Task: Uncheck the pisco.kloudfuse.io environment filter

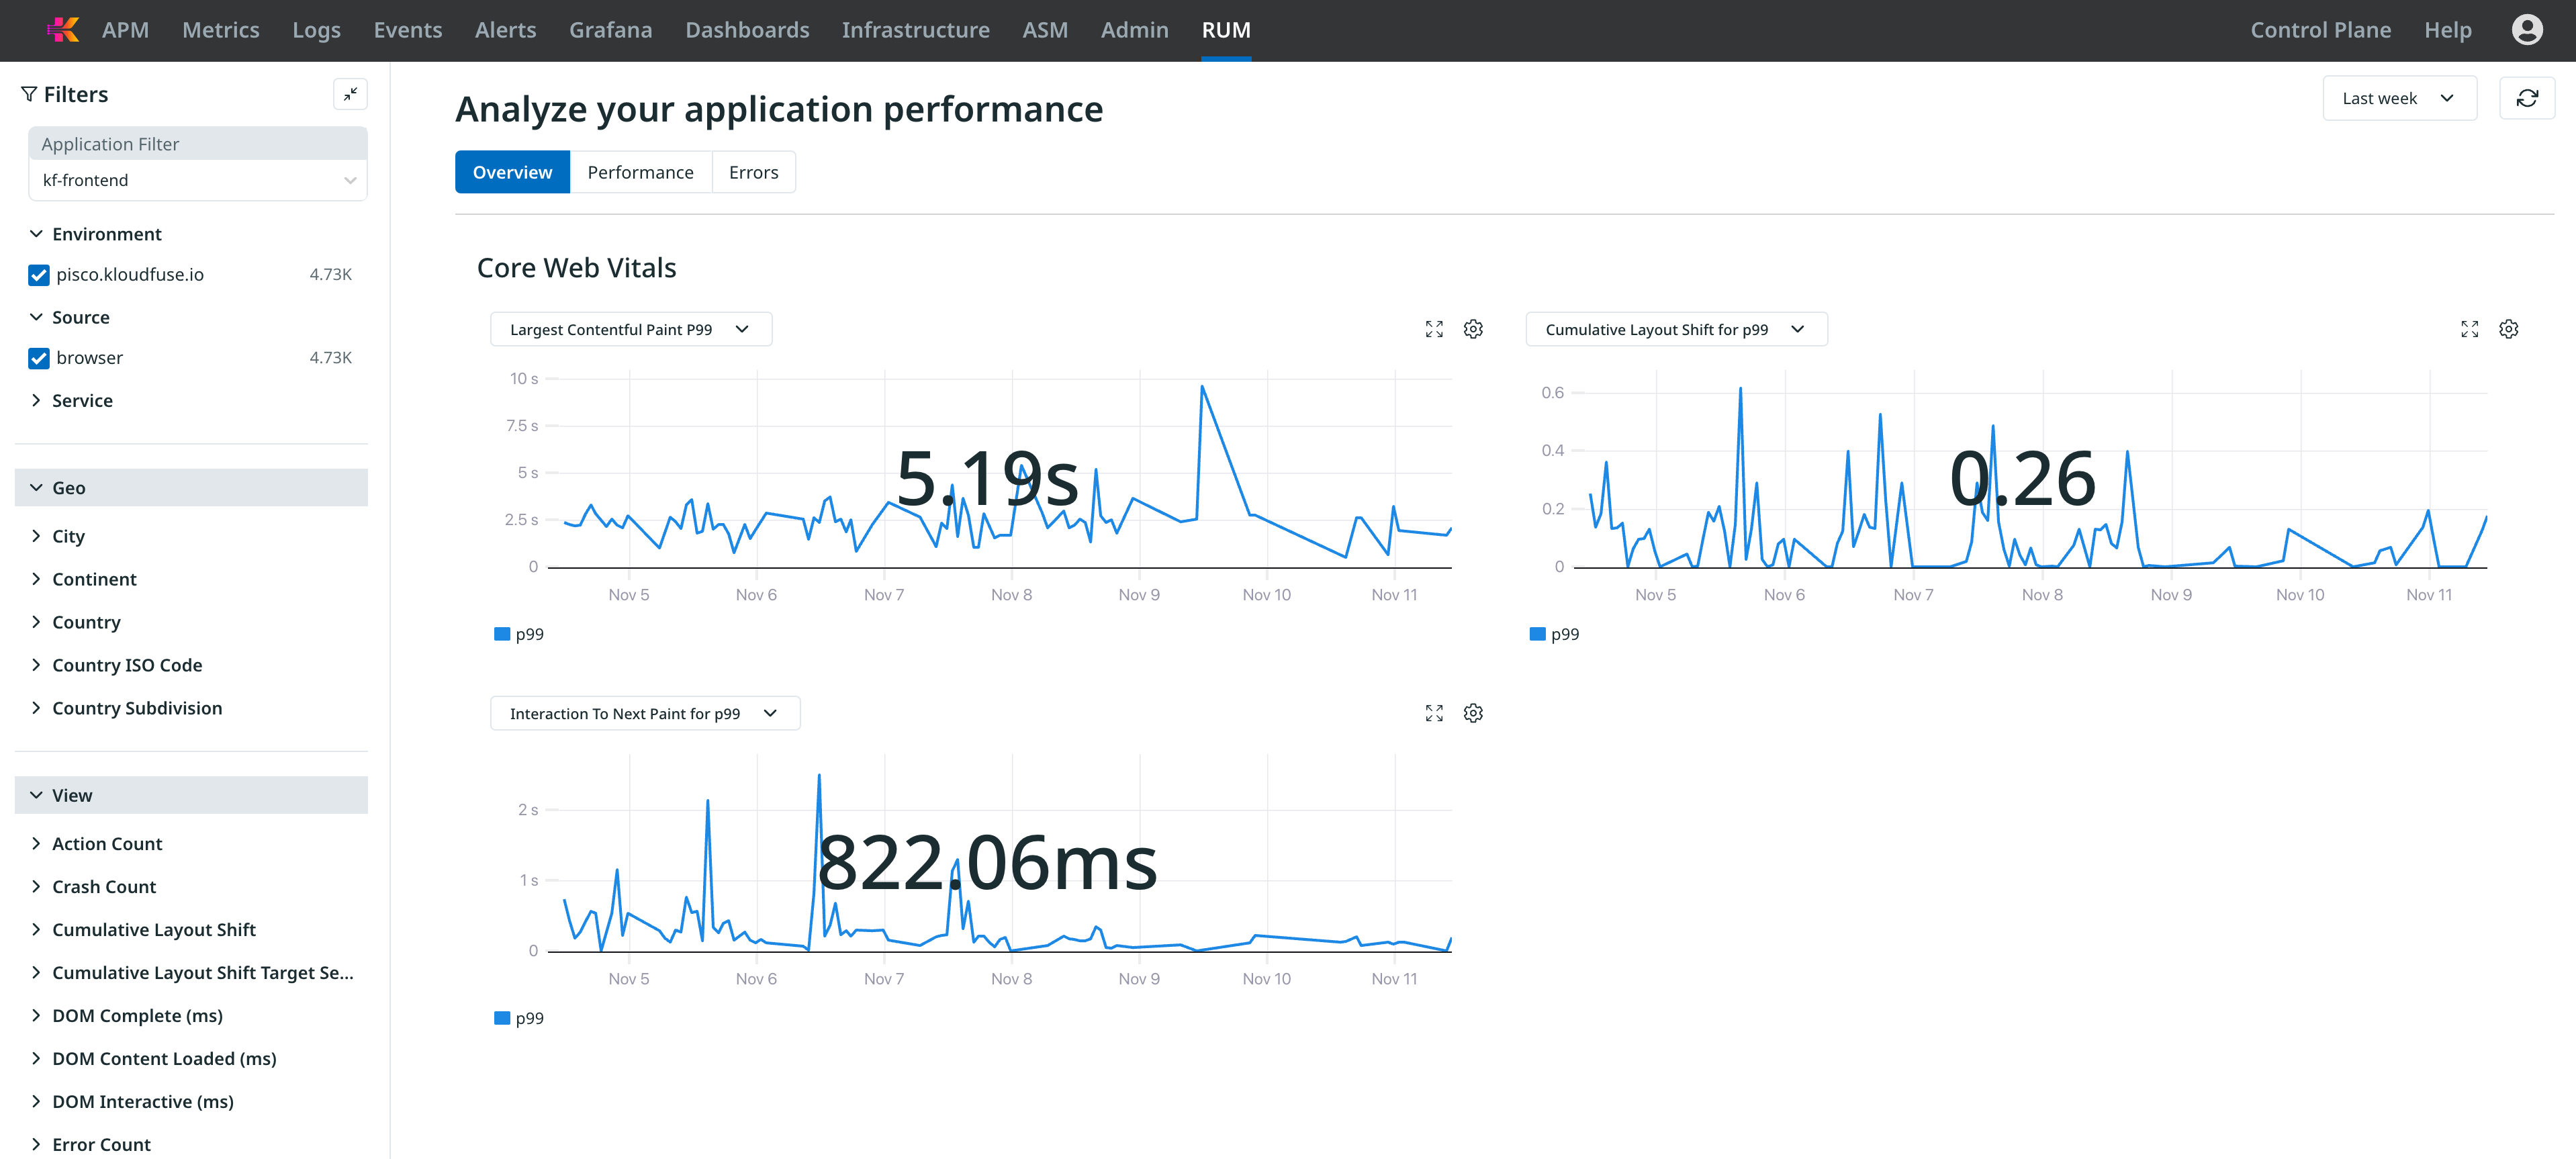Action: [x=38, y=274]
